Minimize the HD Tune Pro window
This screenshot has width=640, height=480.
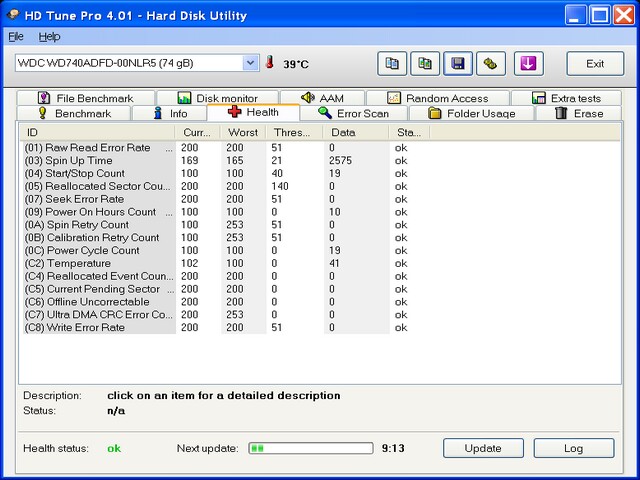coord(576,15)
